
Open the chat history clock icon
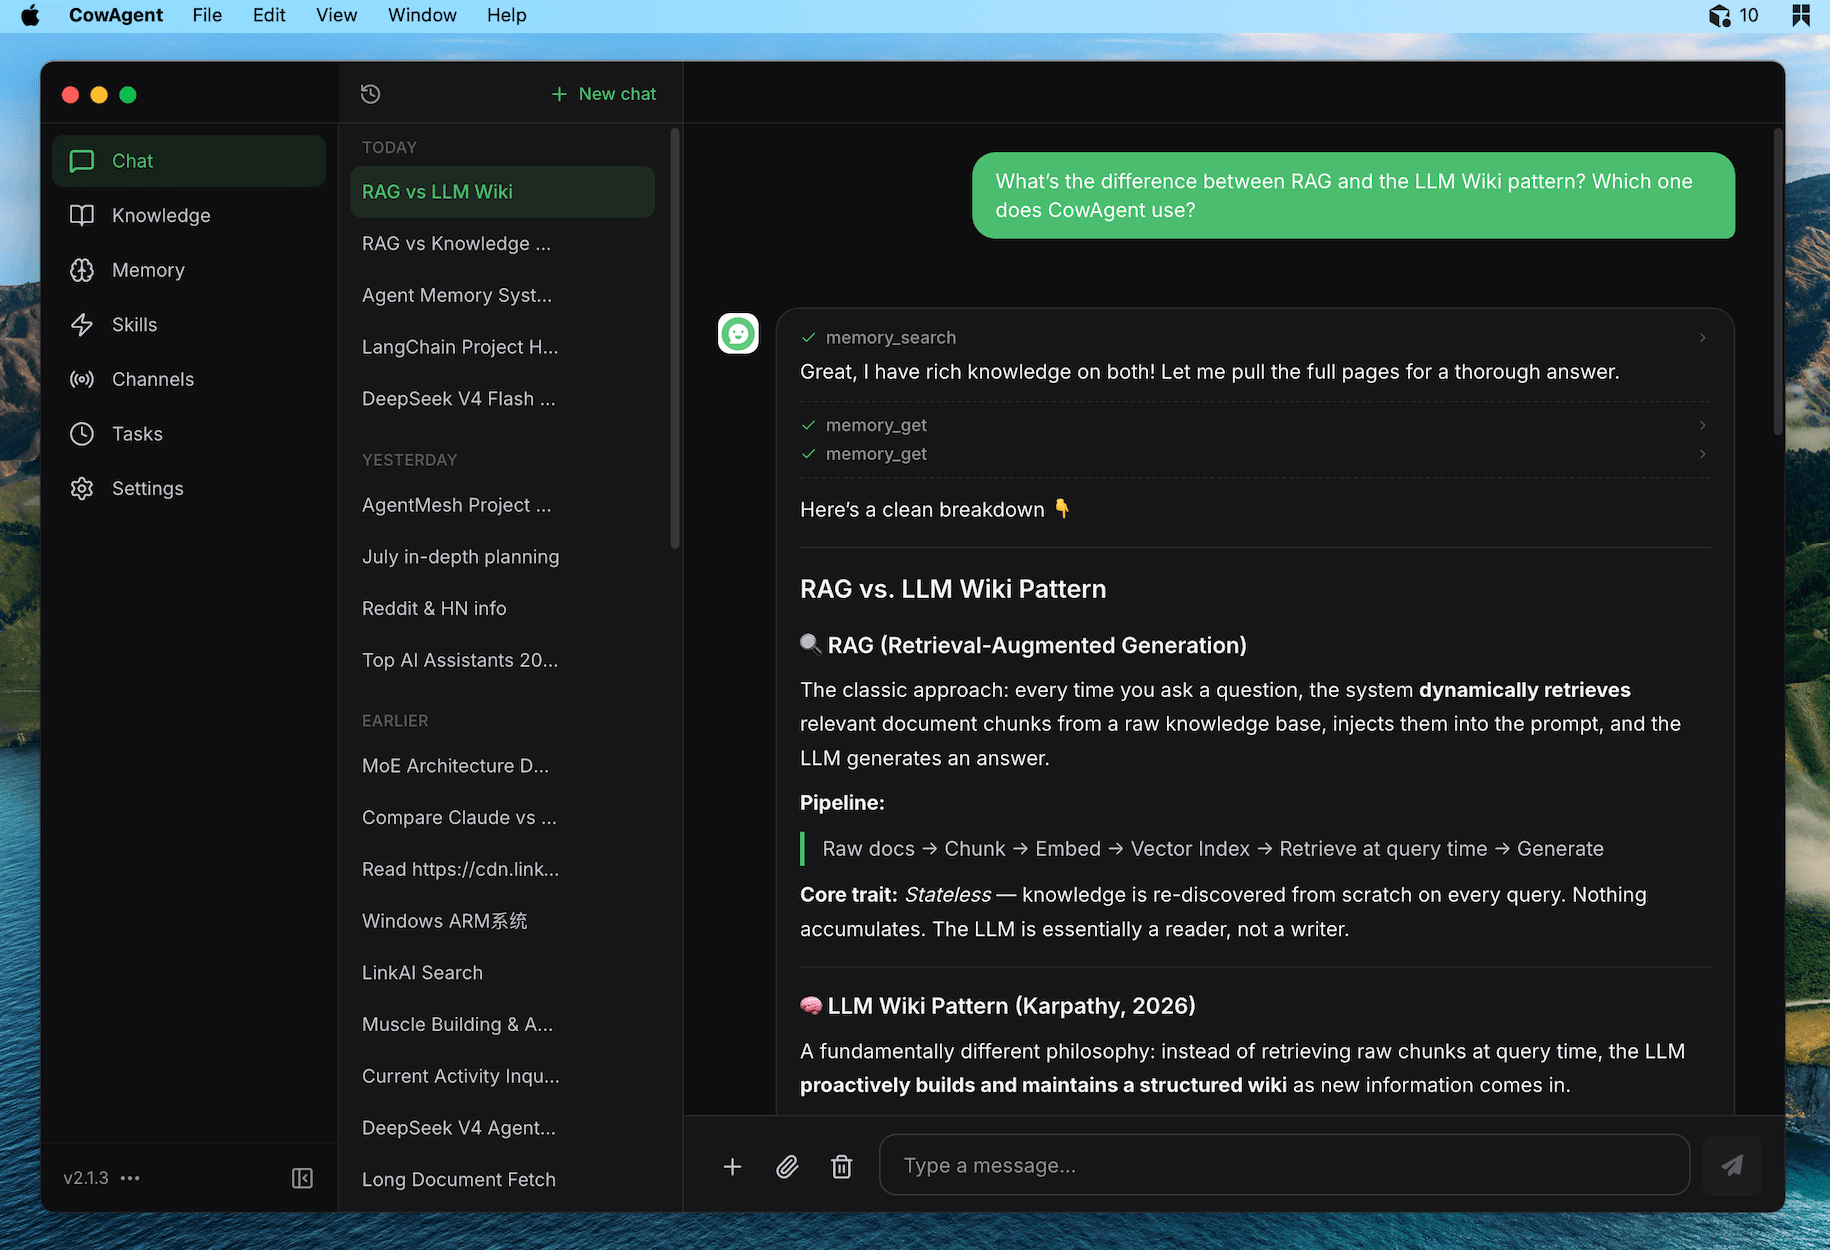(370, 94)
